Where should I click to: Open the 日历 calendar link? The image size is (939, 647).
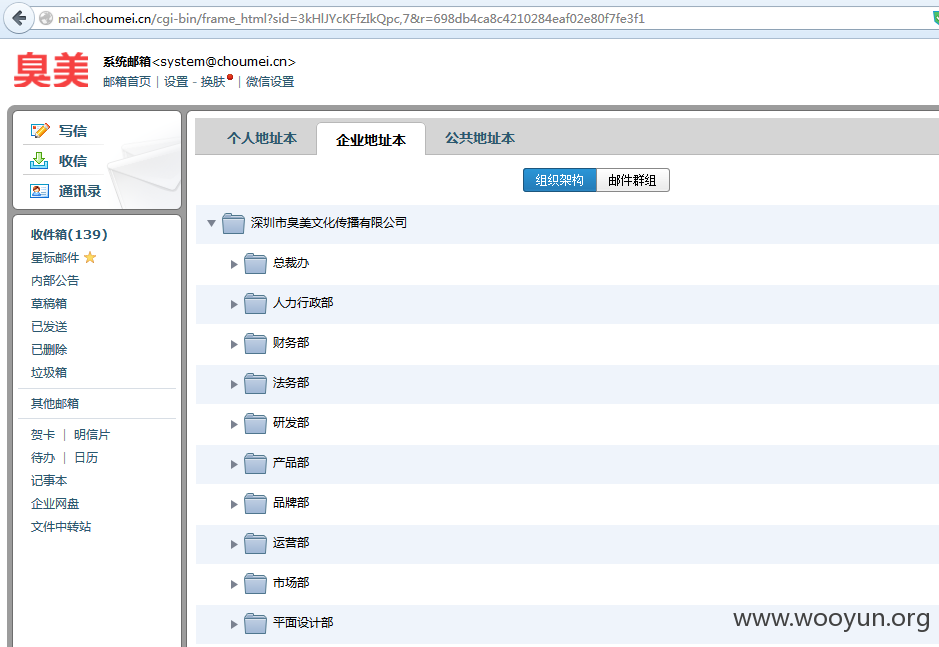(x=86, y=457)
